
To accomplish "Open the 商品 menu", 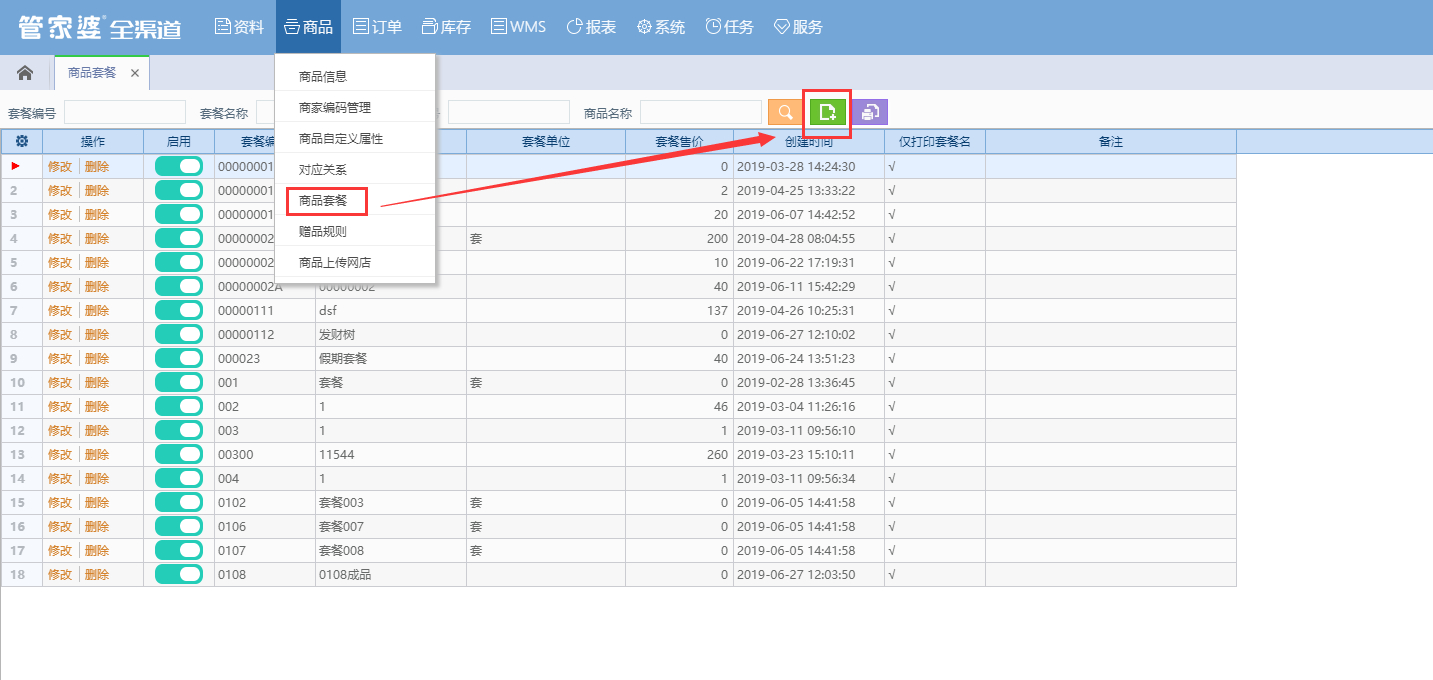I will (308, 27).
